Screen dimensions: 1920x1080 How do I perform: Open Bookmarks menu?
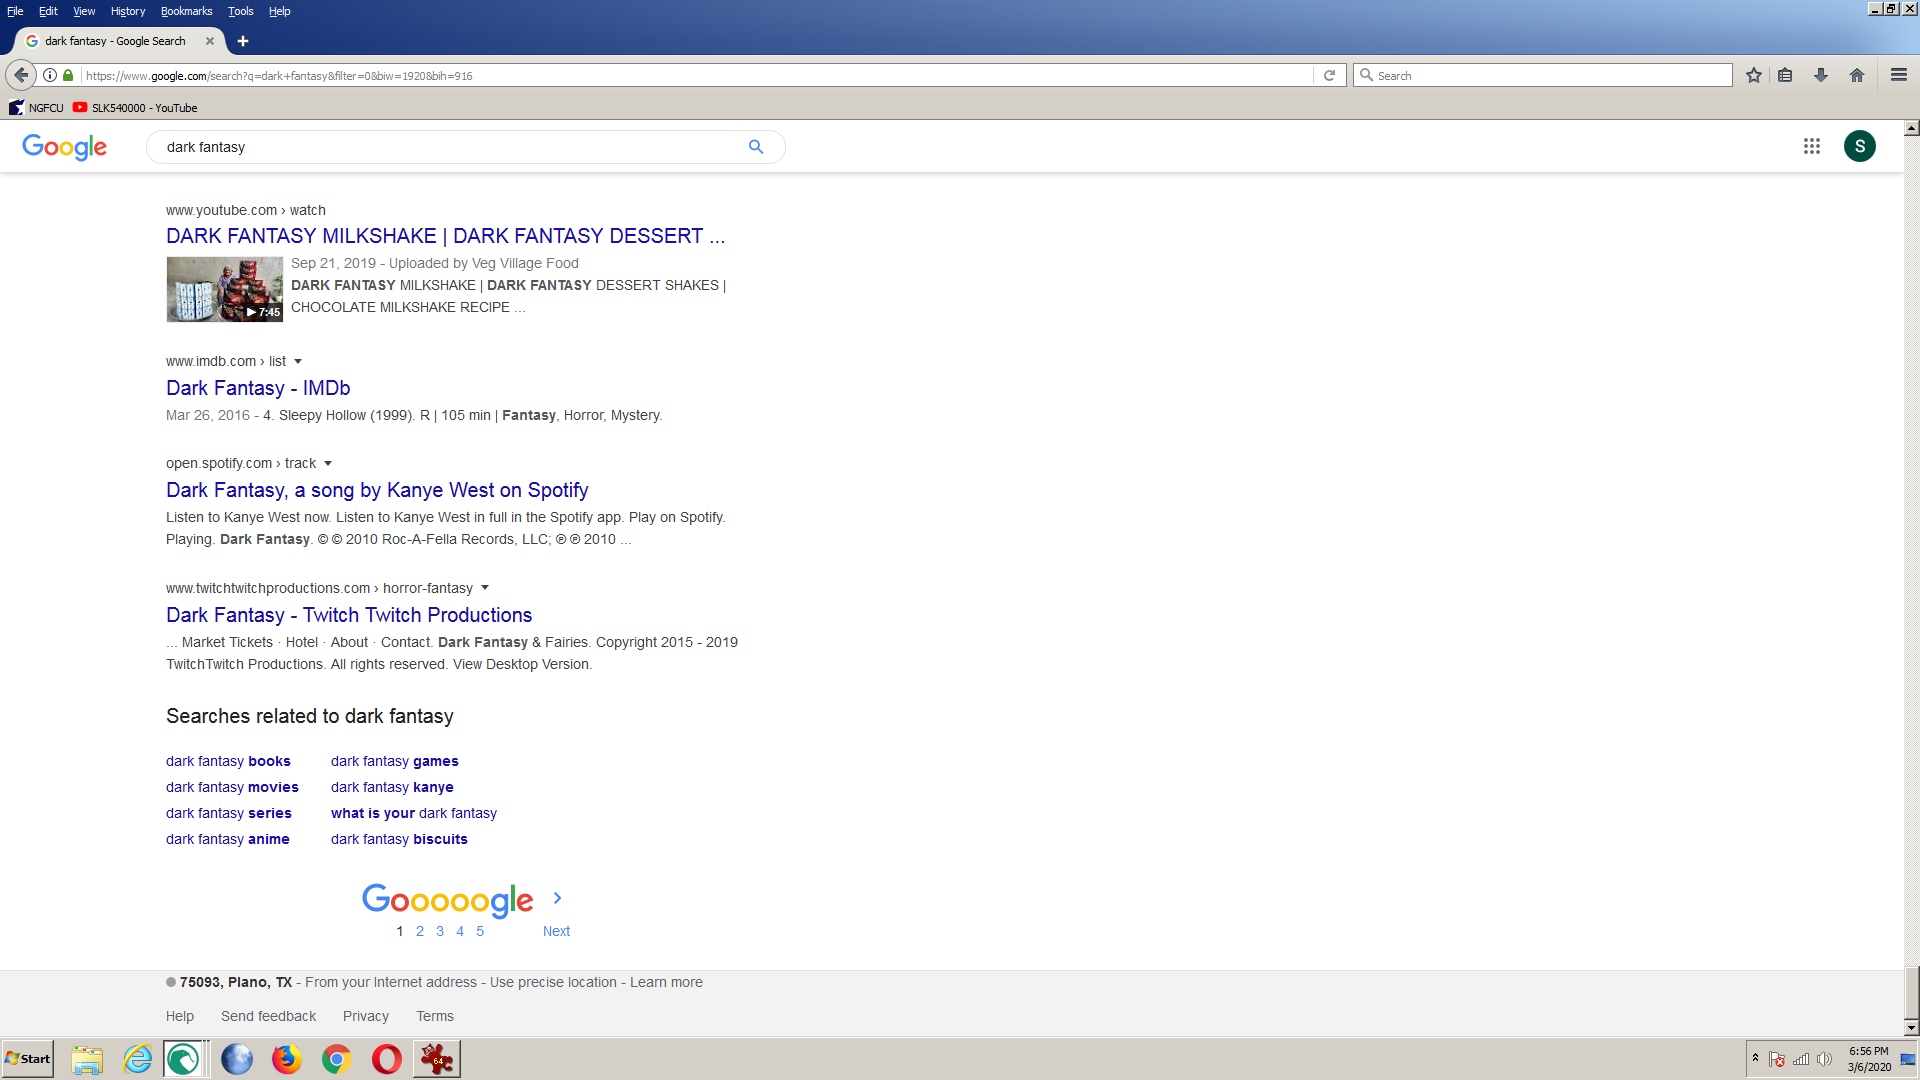[186, 11]
